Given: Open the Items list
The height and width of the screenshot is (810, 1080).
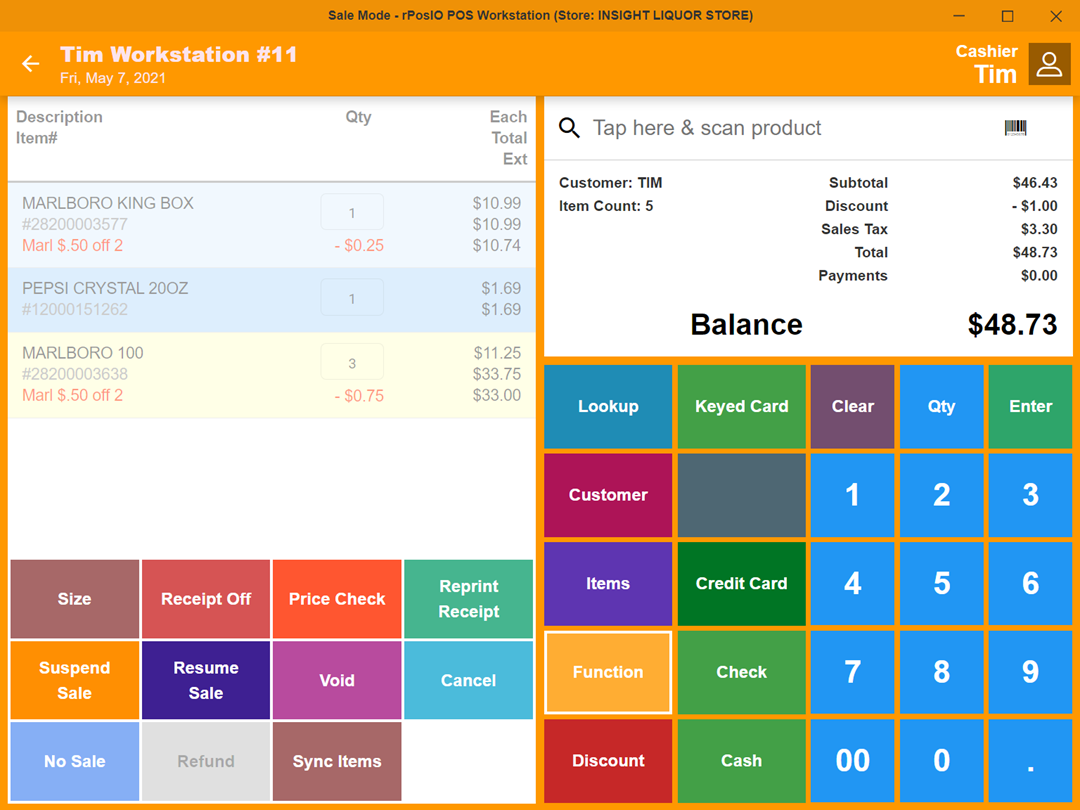Looking at the screenshot, I should tap(608, 583).
